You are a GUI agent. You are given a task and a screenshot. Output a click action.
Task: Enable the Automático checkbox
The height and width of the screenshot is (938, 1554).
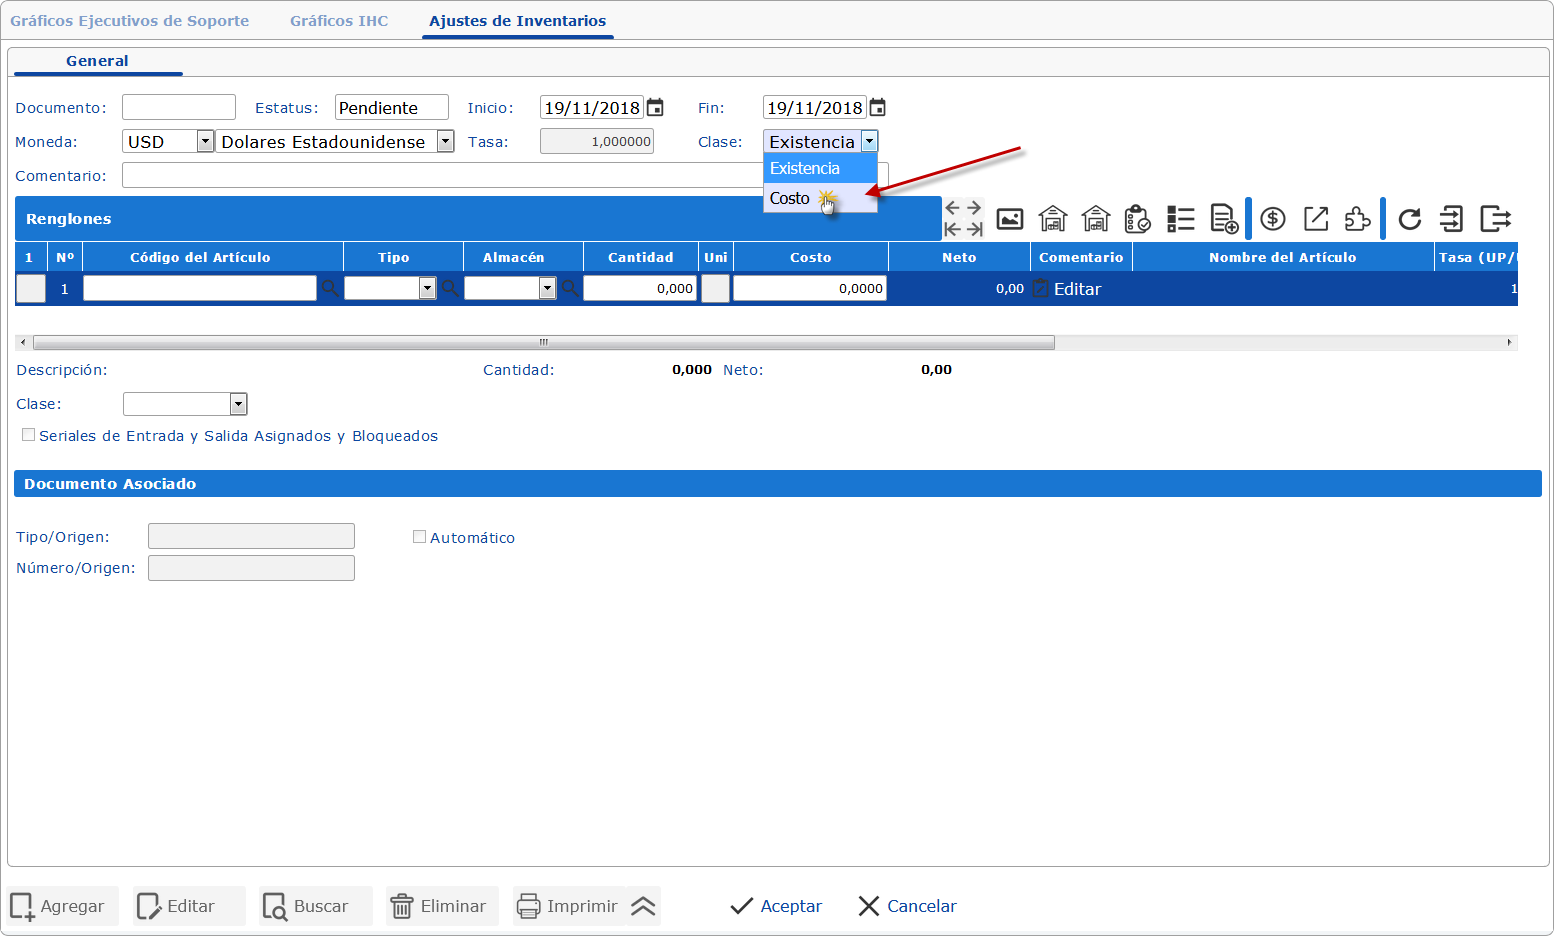click(x=420, y=537)
